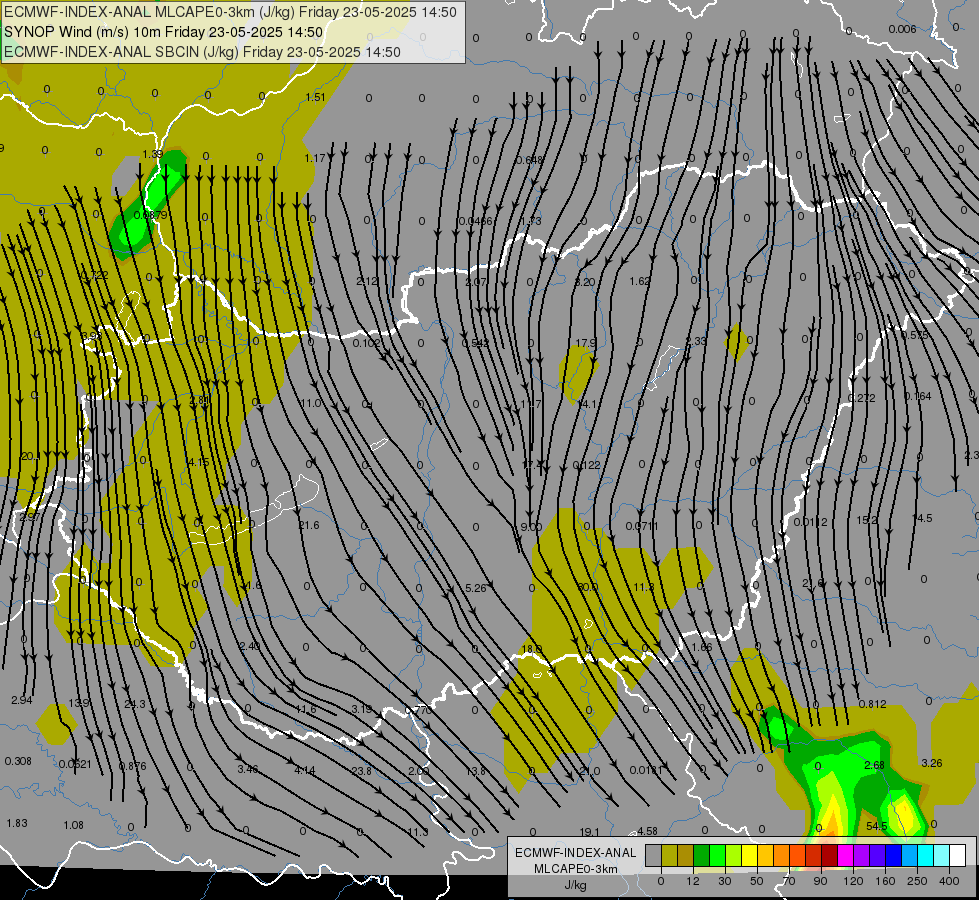Click the 50 tick label on the legend

(x=756, y=881)
